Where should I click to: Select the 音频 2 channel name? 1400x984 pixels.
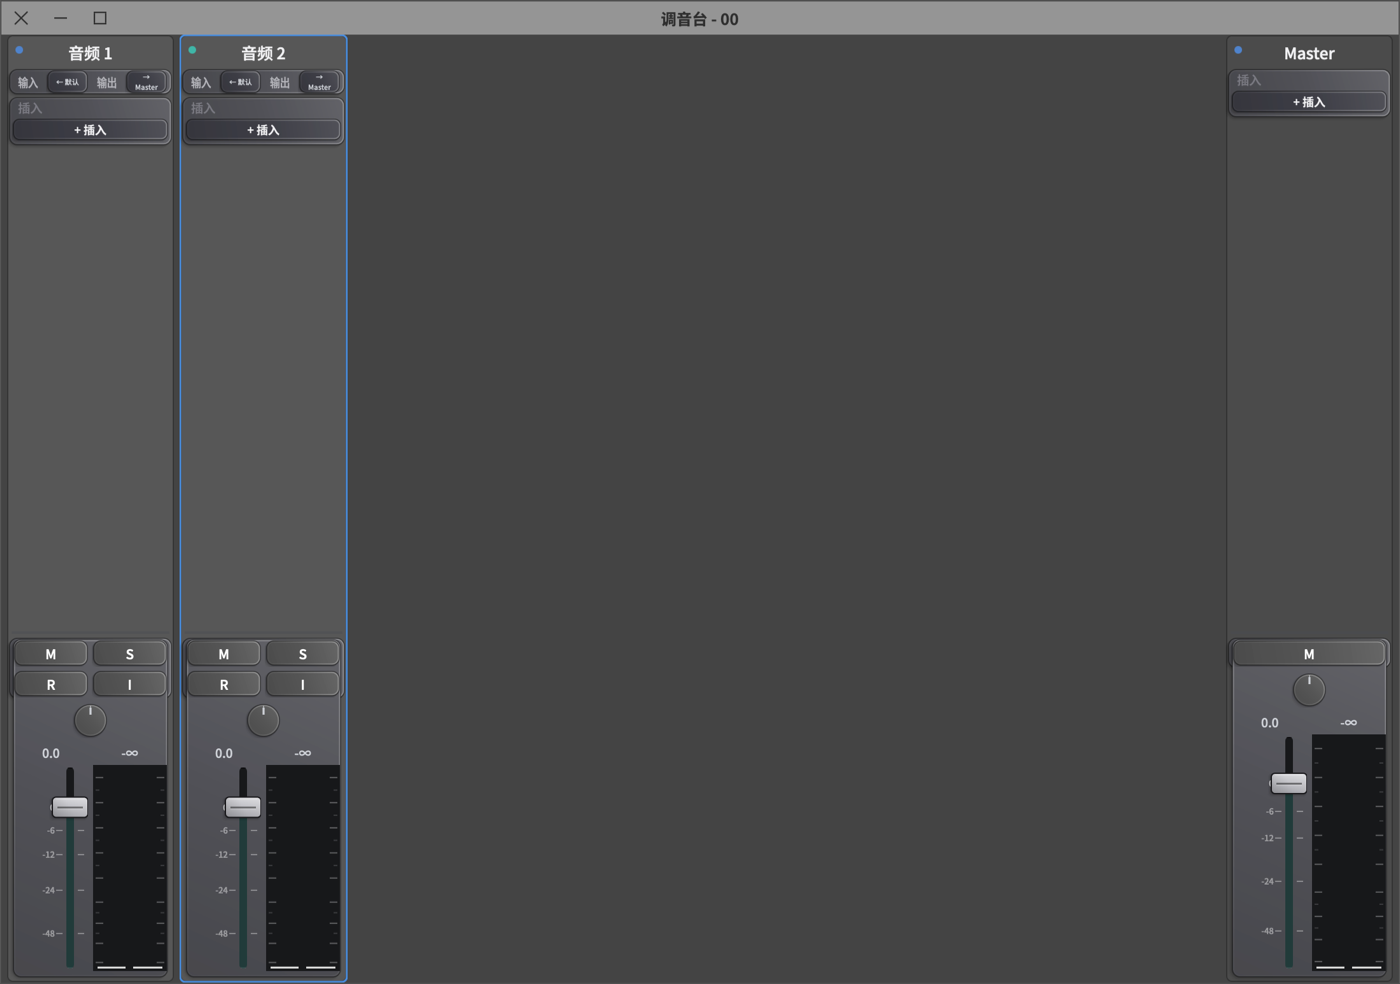[x=263, y=53]
